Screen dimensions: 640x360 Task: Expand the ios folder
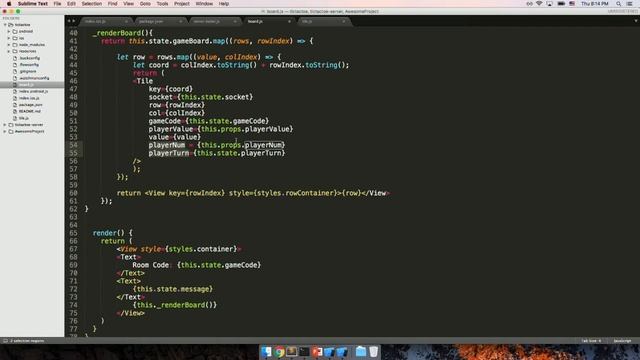[x=9, y=38]
